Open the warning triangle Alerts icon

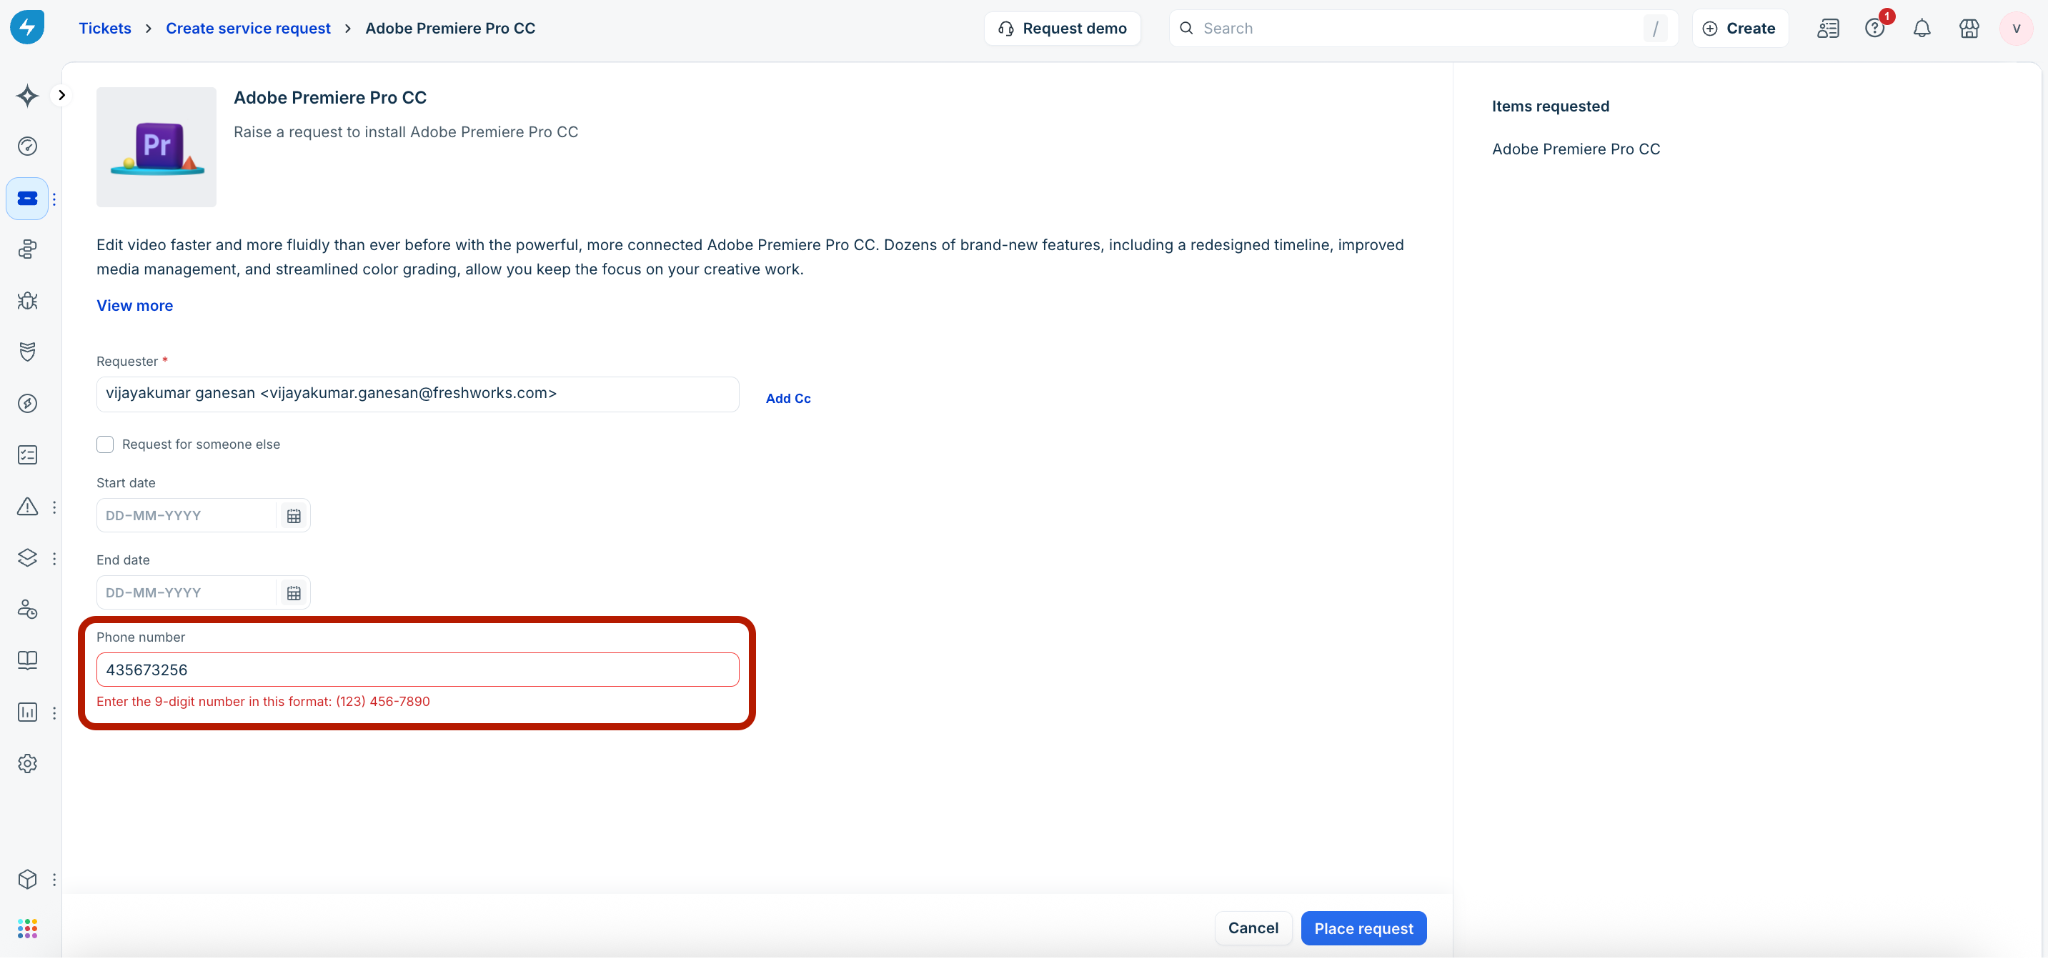28,506
